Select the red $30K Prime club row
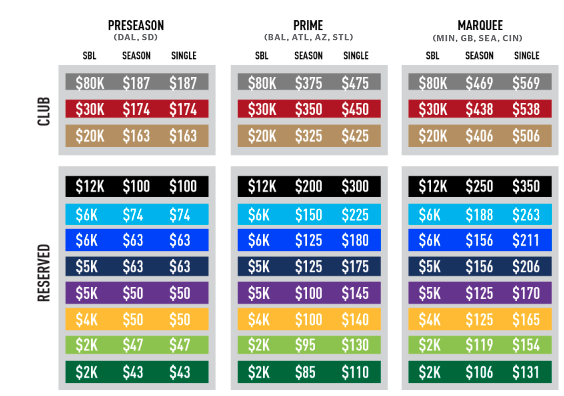 [x=309, y=109]
